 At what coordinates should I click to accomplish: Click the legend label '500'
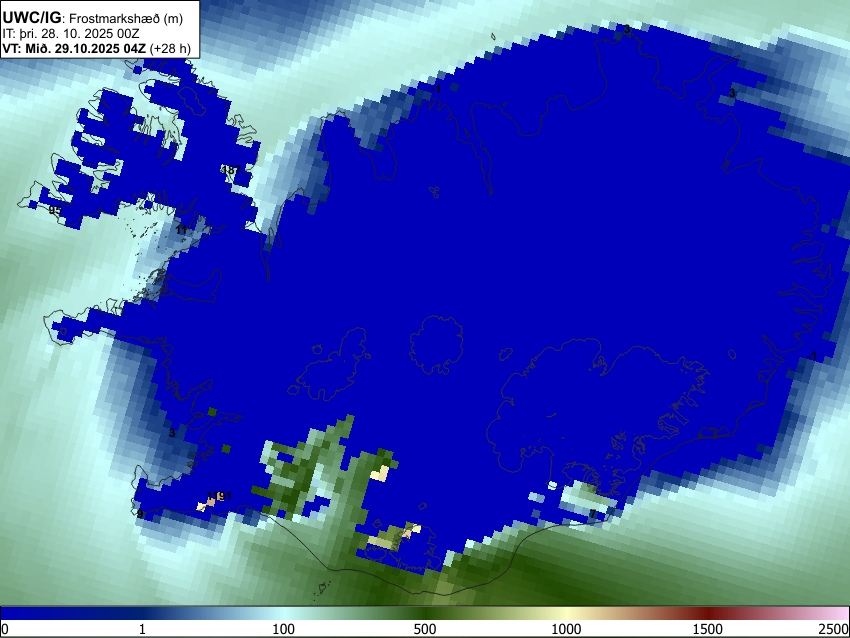click(x=425, y=629)
